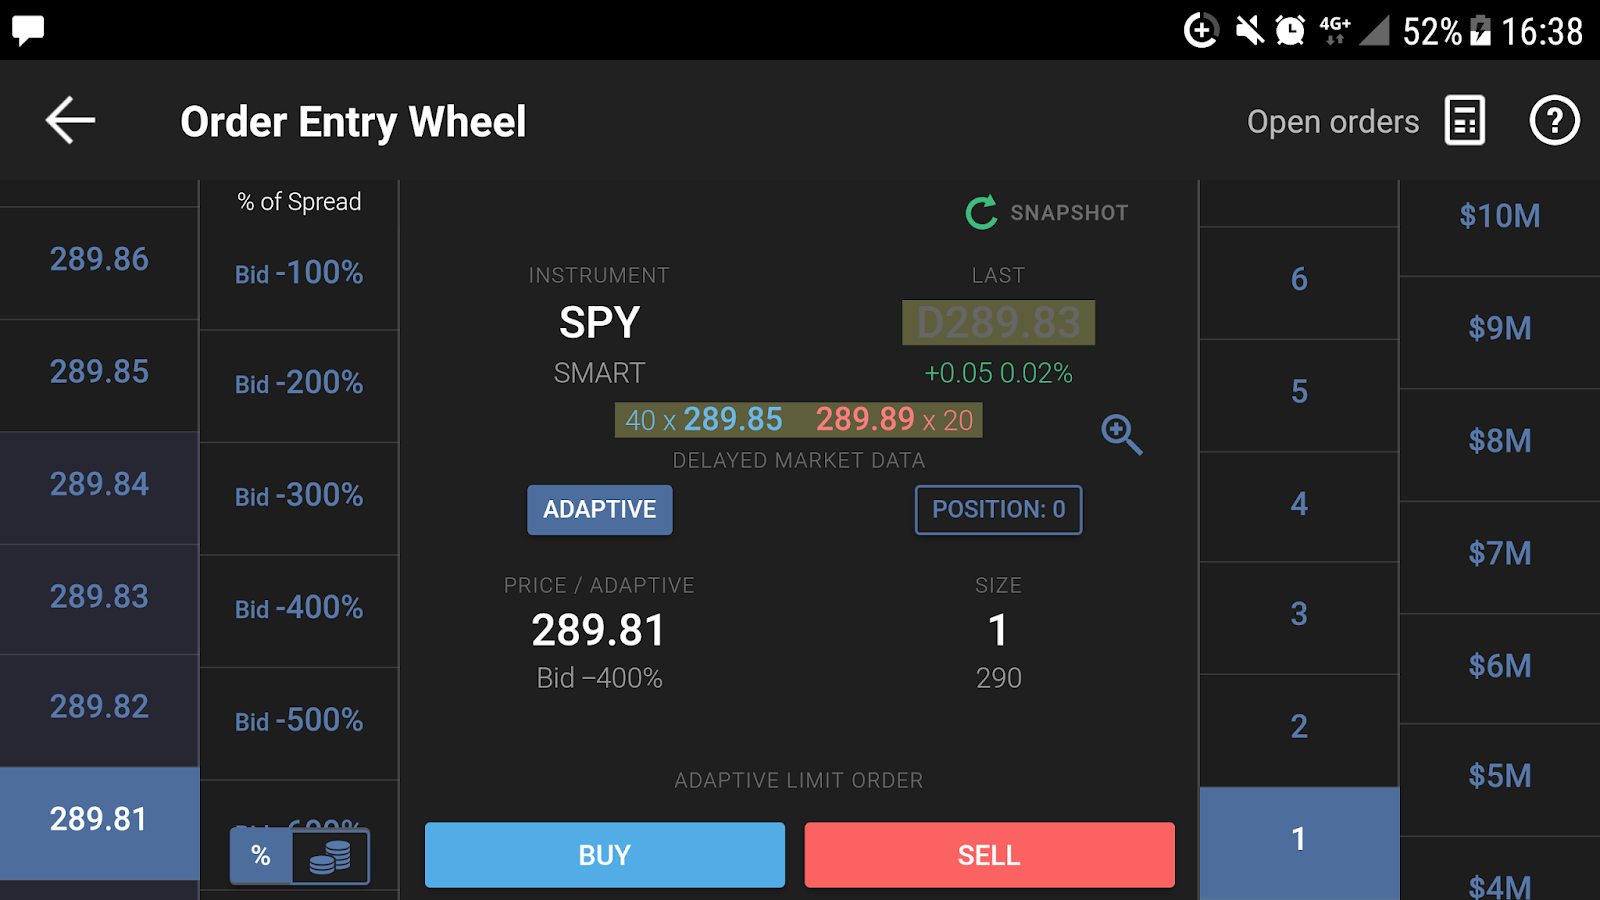The image size is (1600, 900).
Task: Switch wheel to percent mode
Action: pos(261,856)
